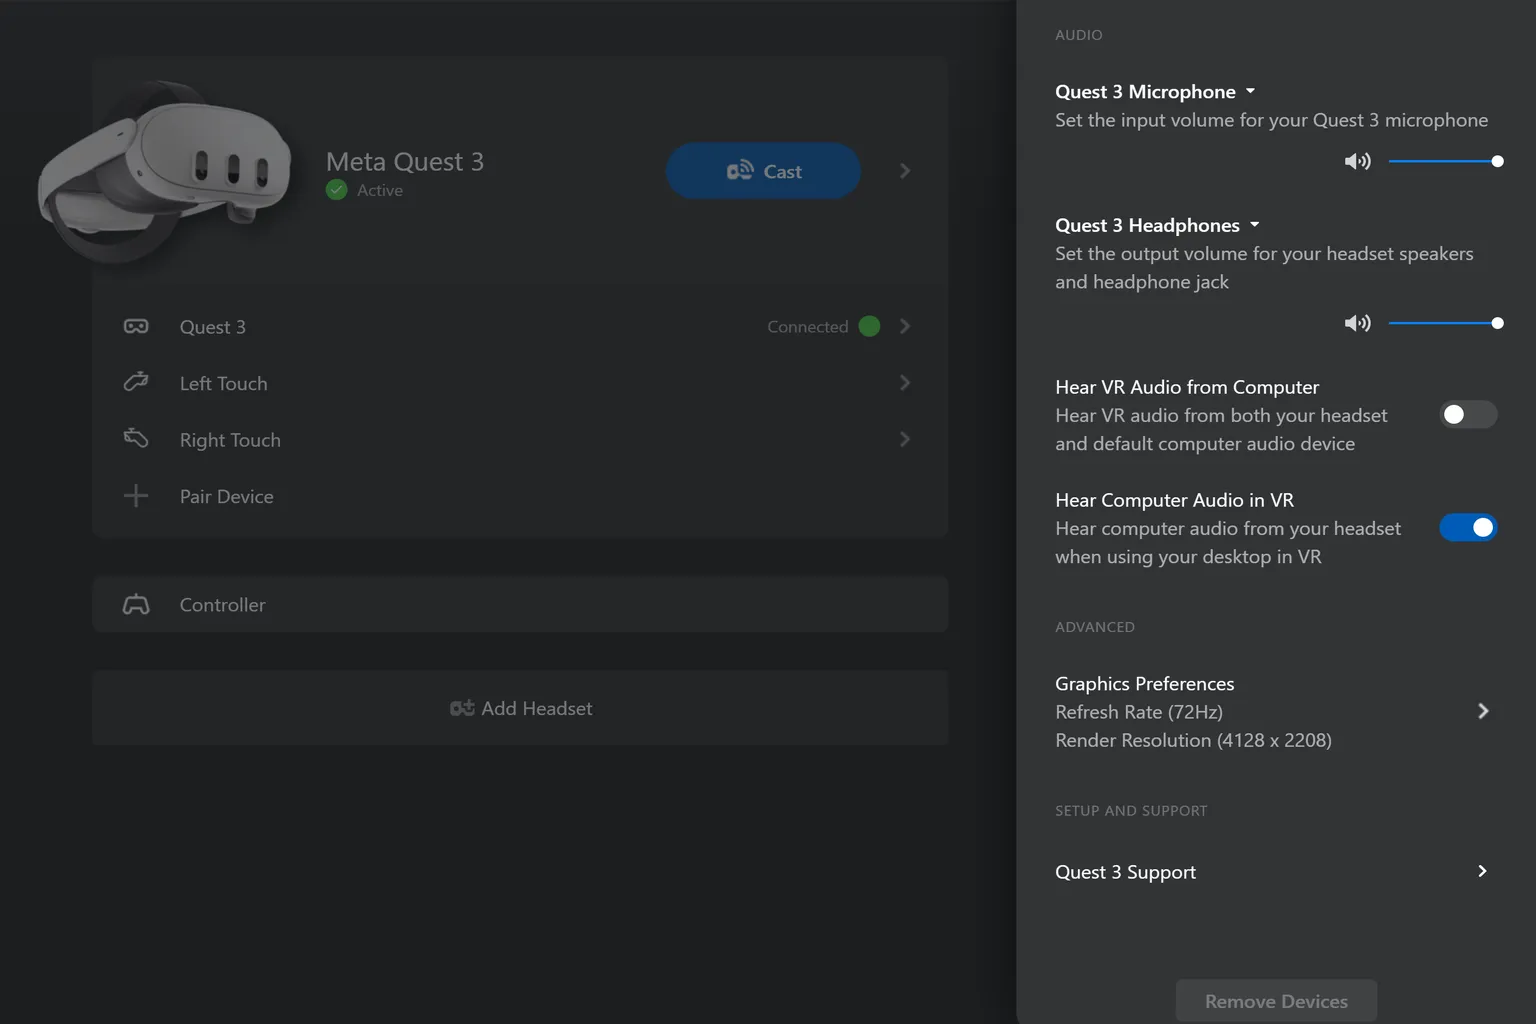
Task: Turn on Hear VR Audio from Computer
Action: tap(1468, 414)
